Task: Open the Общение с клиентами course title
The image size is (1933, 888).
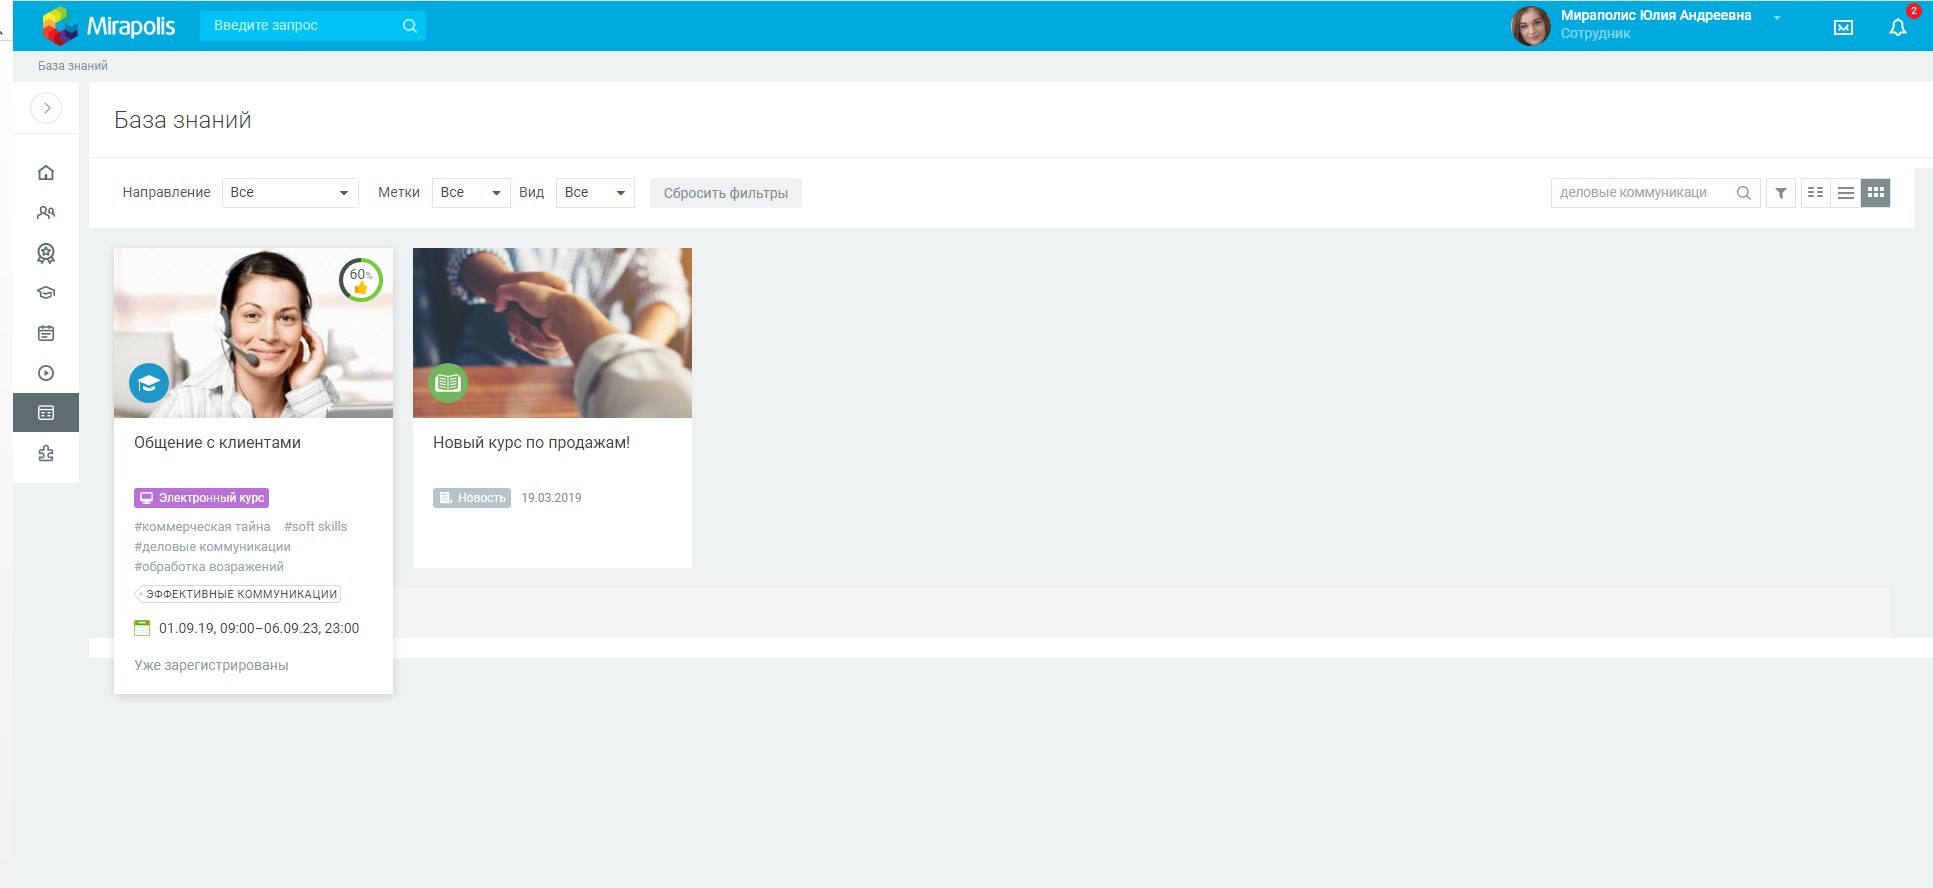Action: click(x=217, y=443)
